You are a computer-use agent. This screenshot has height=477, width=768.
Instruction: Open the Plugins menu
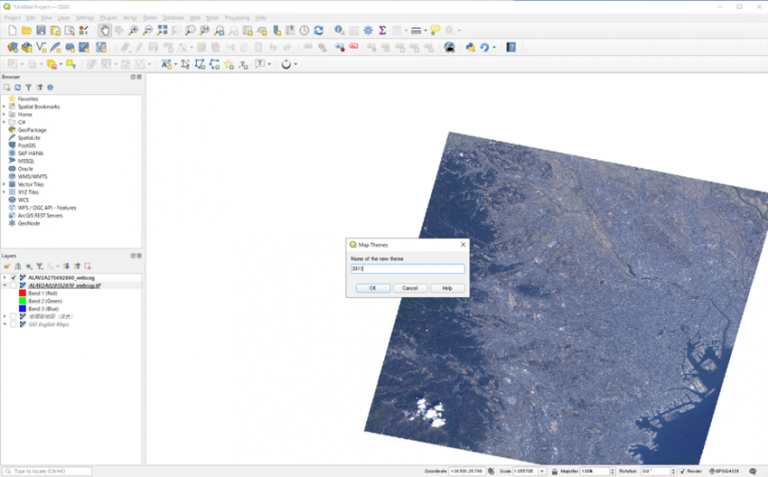108,18
